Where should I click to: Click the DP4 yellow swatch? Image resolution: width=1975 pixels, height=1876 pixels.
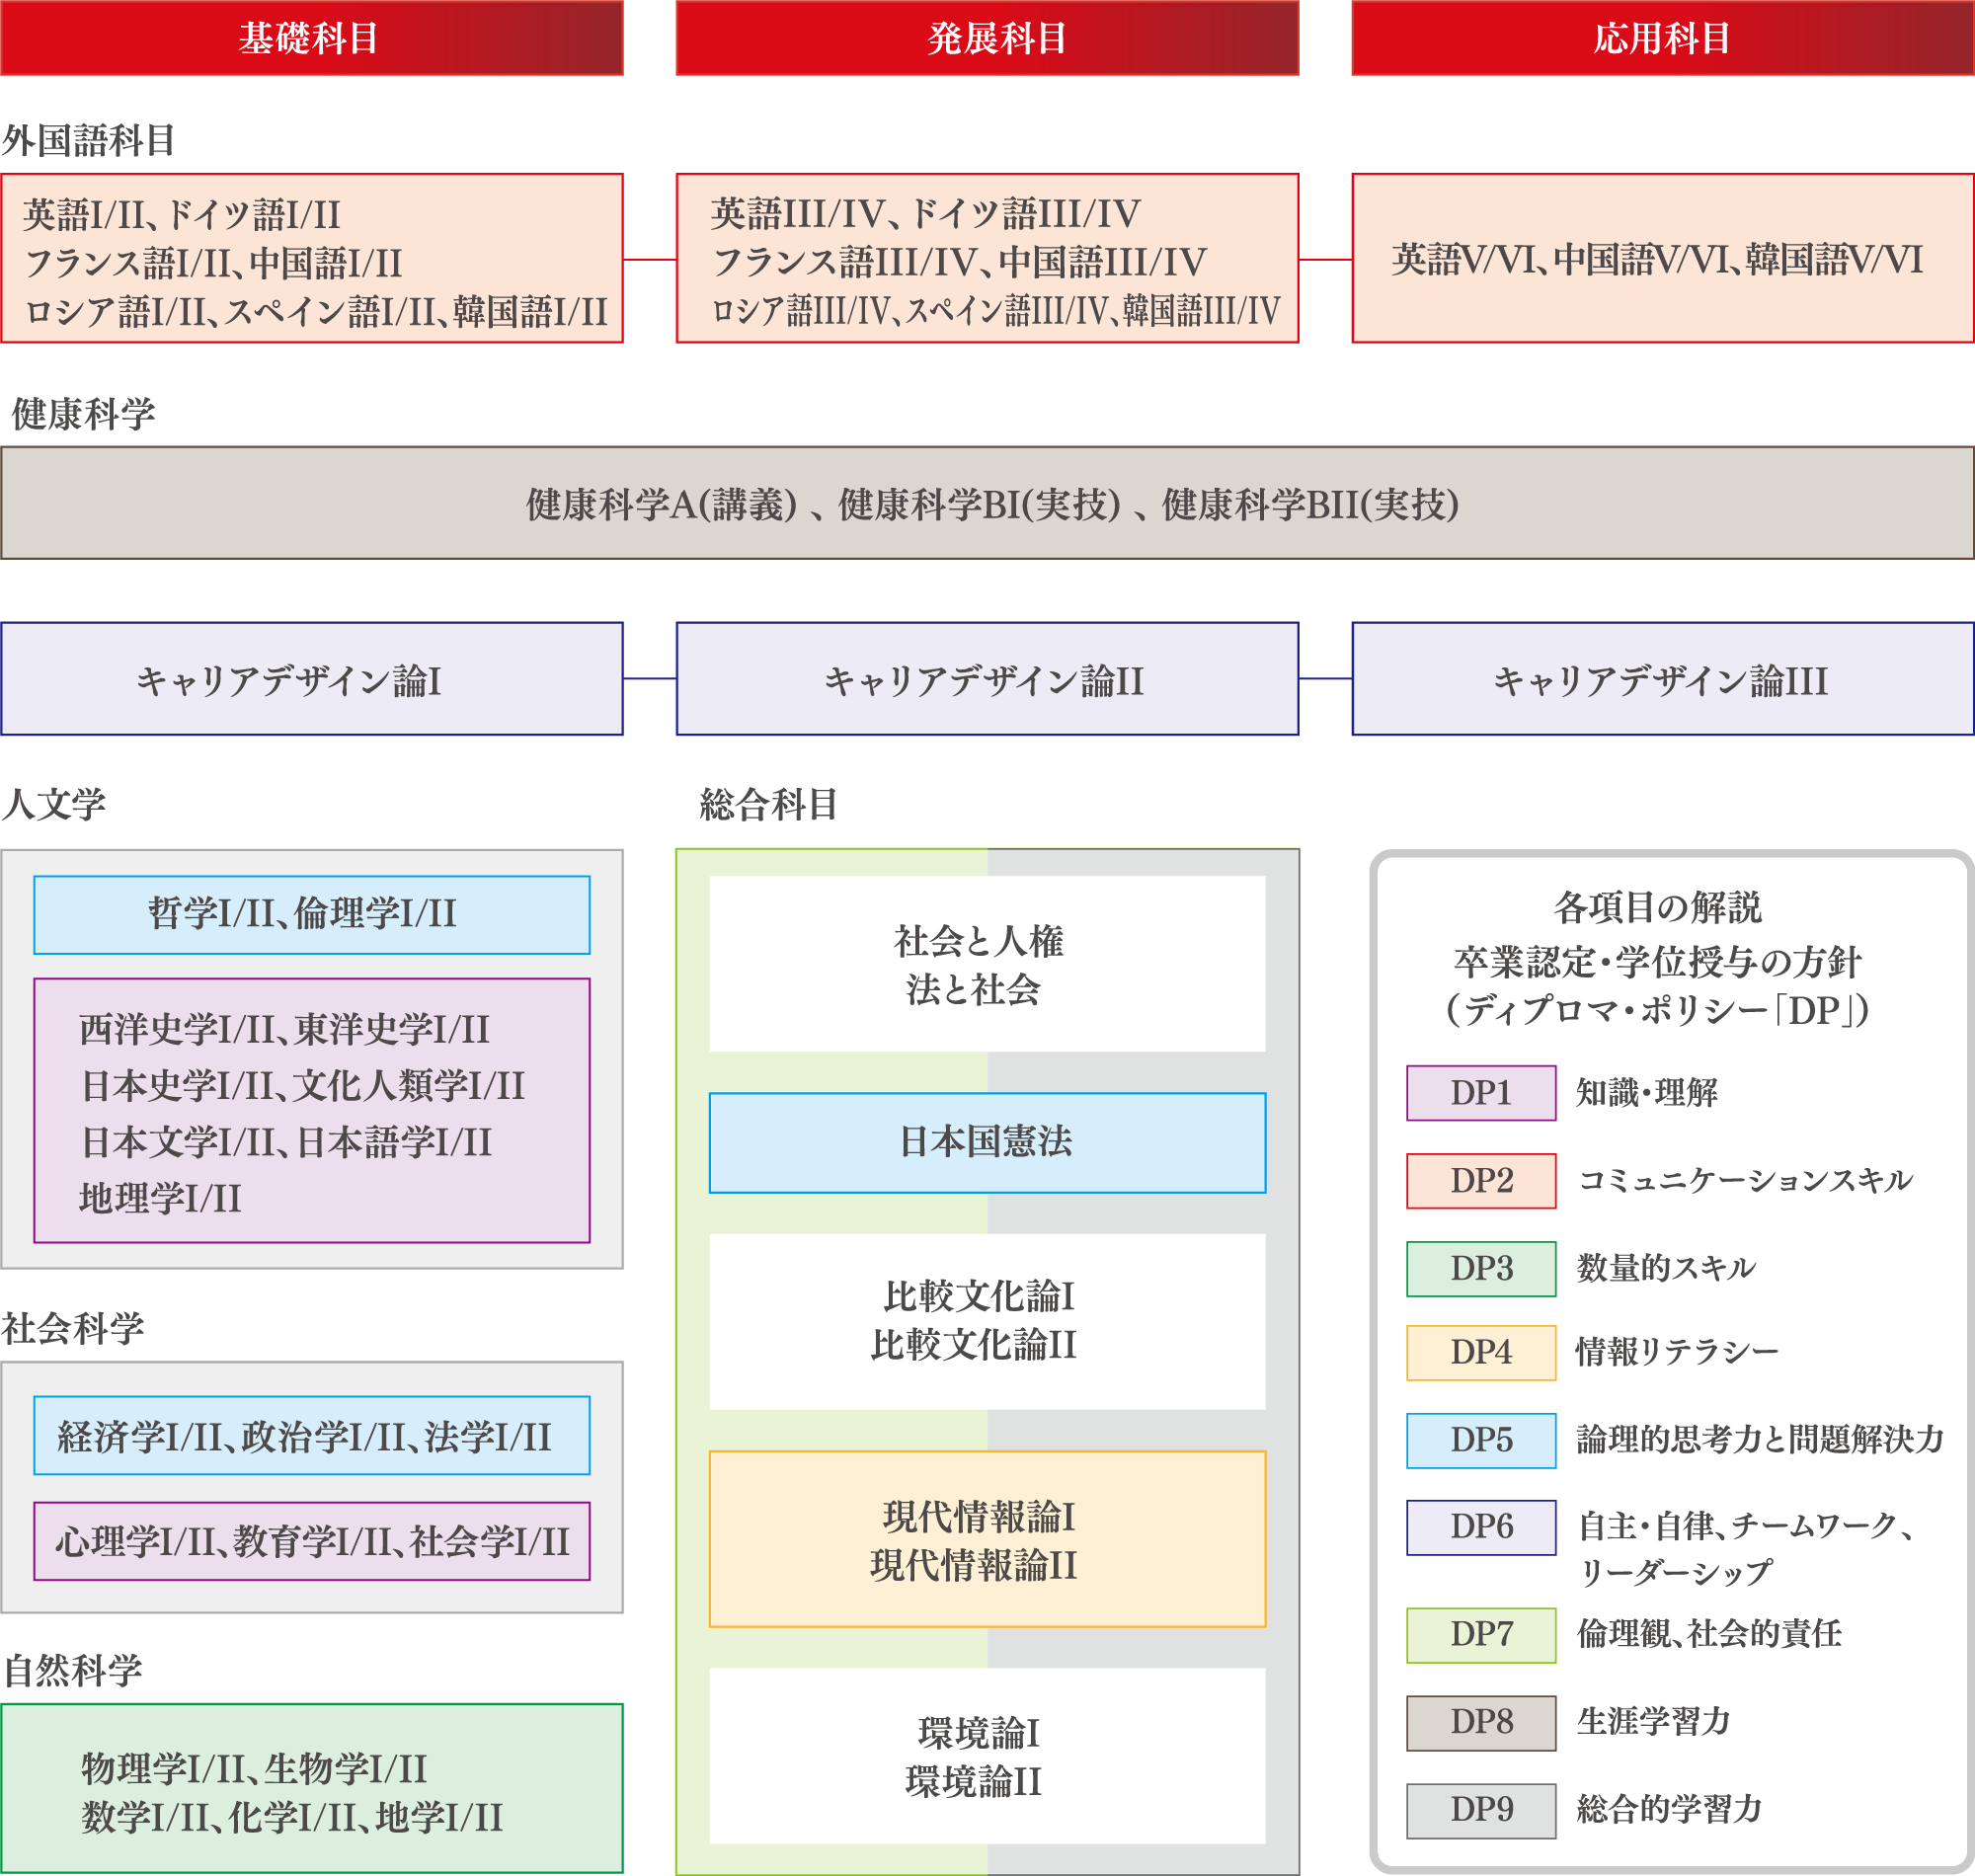tap(1481, 1353)
